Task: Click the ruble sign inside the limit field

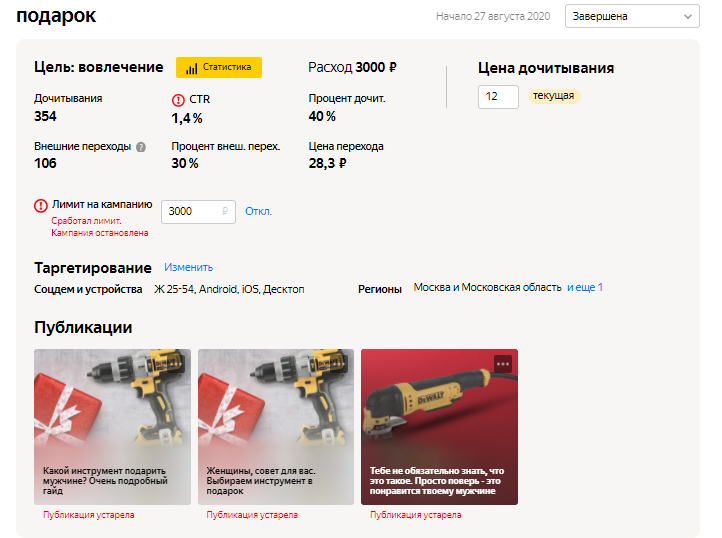Action: 225,211
